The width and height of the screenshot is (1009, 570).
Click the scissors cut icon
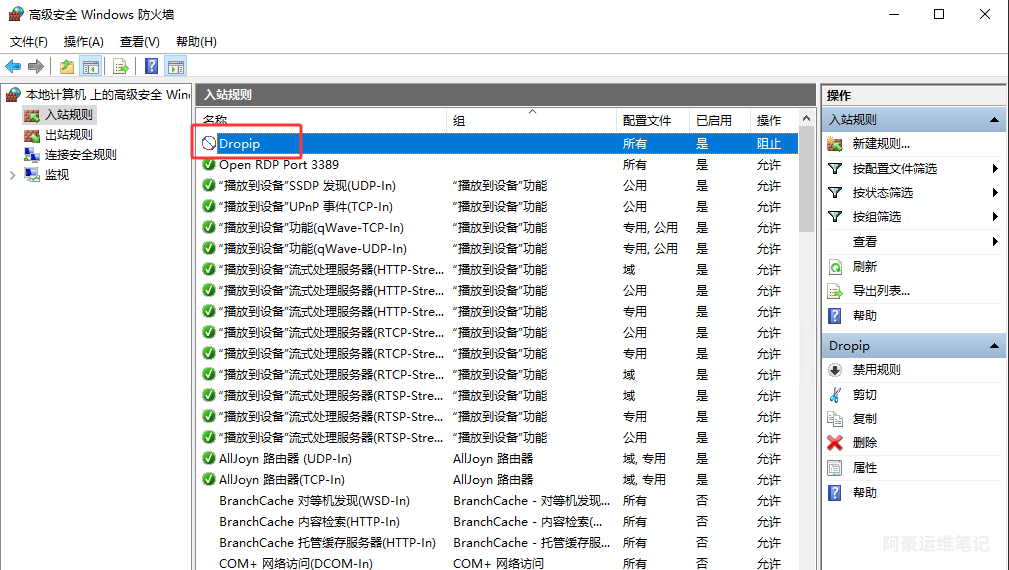(x=835, y=394)
